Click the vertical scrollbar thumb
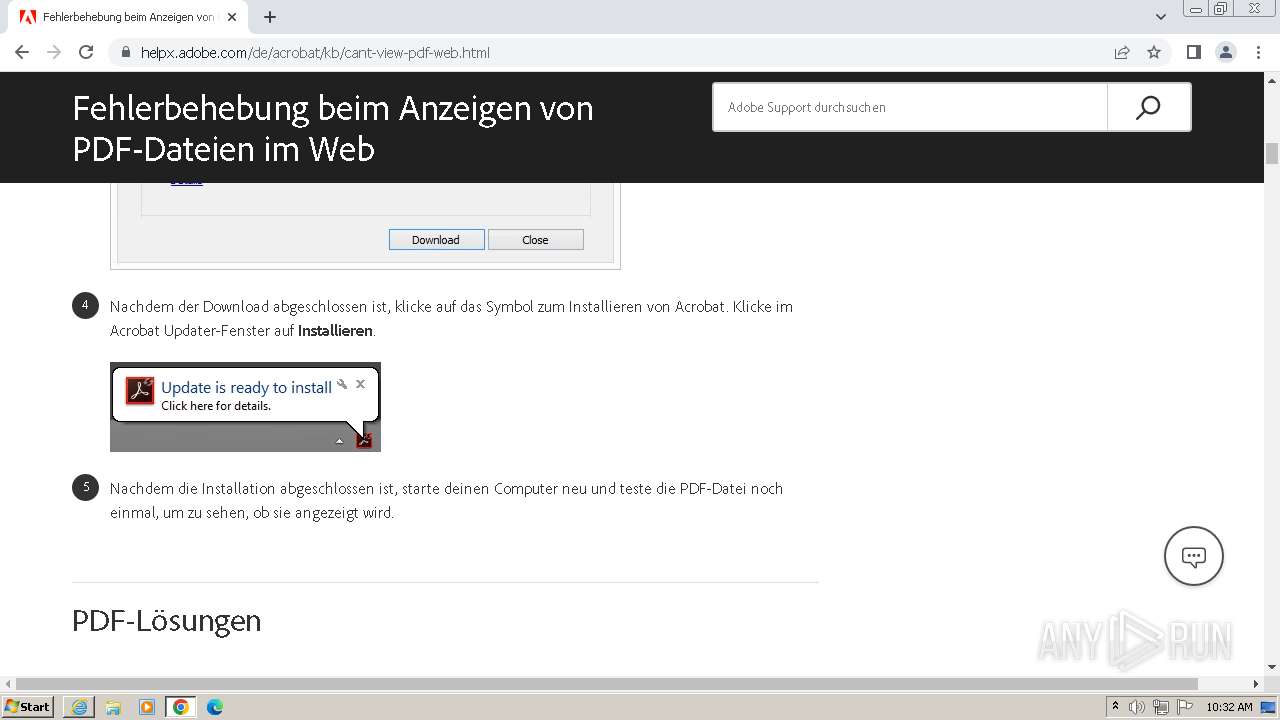The image size is (1280, 720). [1272, 153]
